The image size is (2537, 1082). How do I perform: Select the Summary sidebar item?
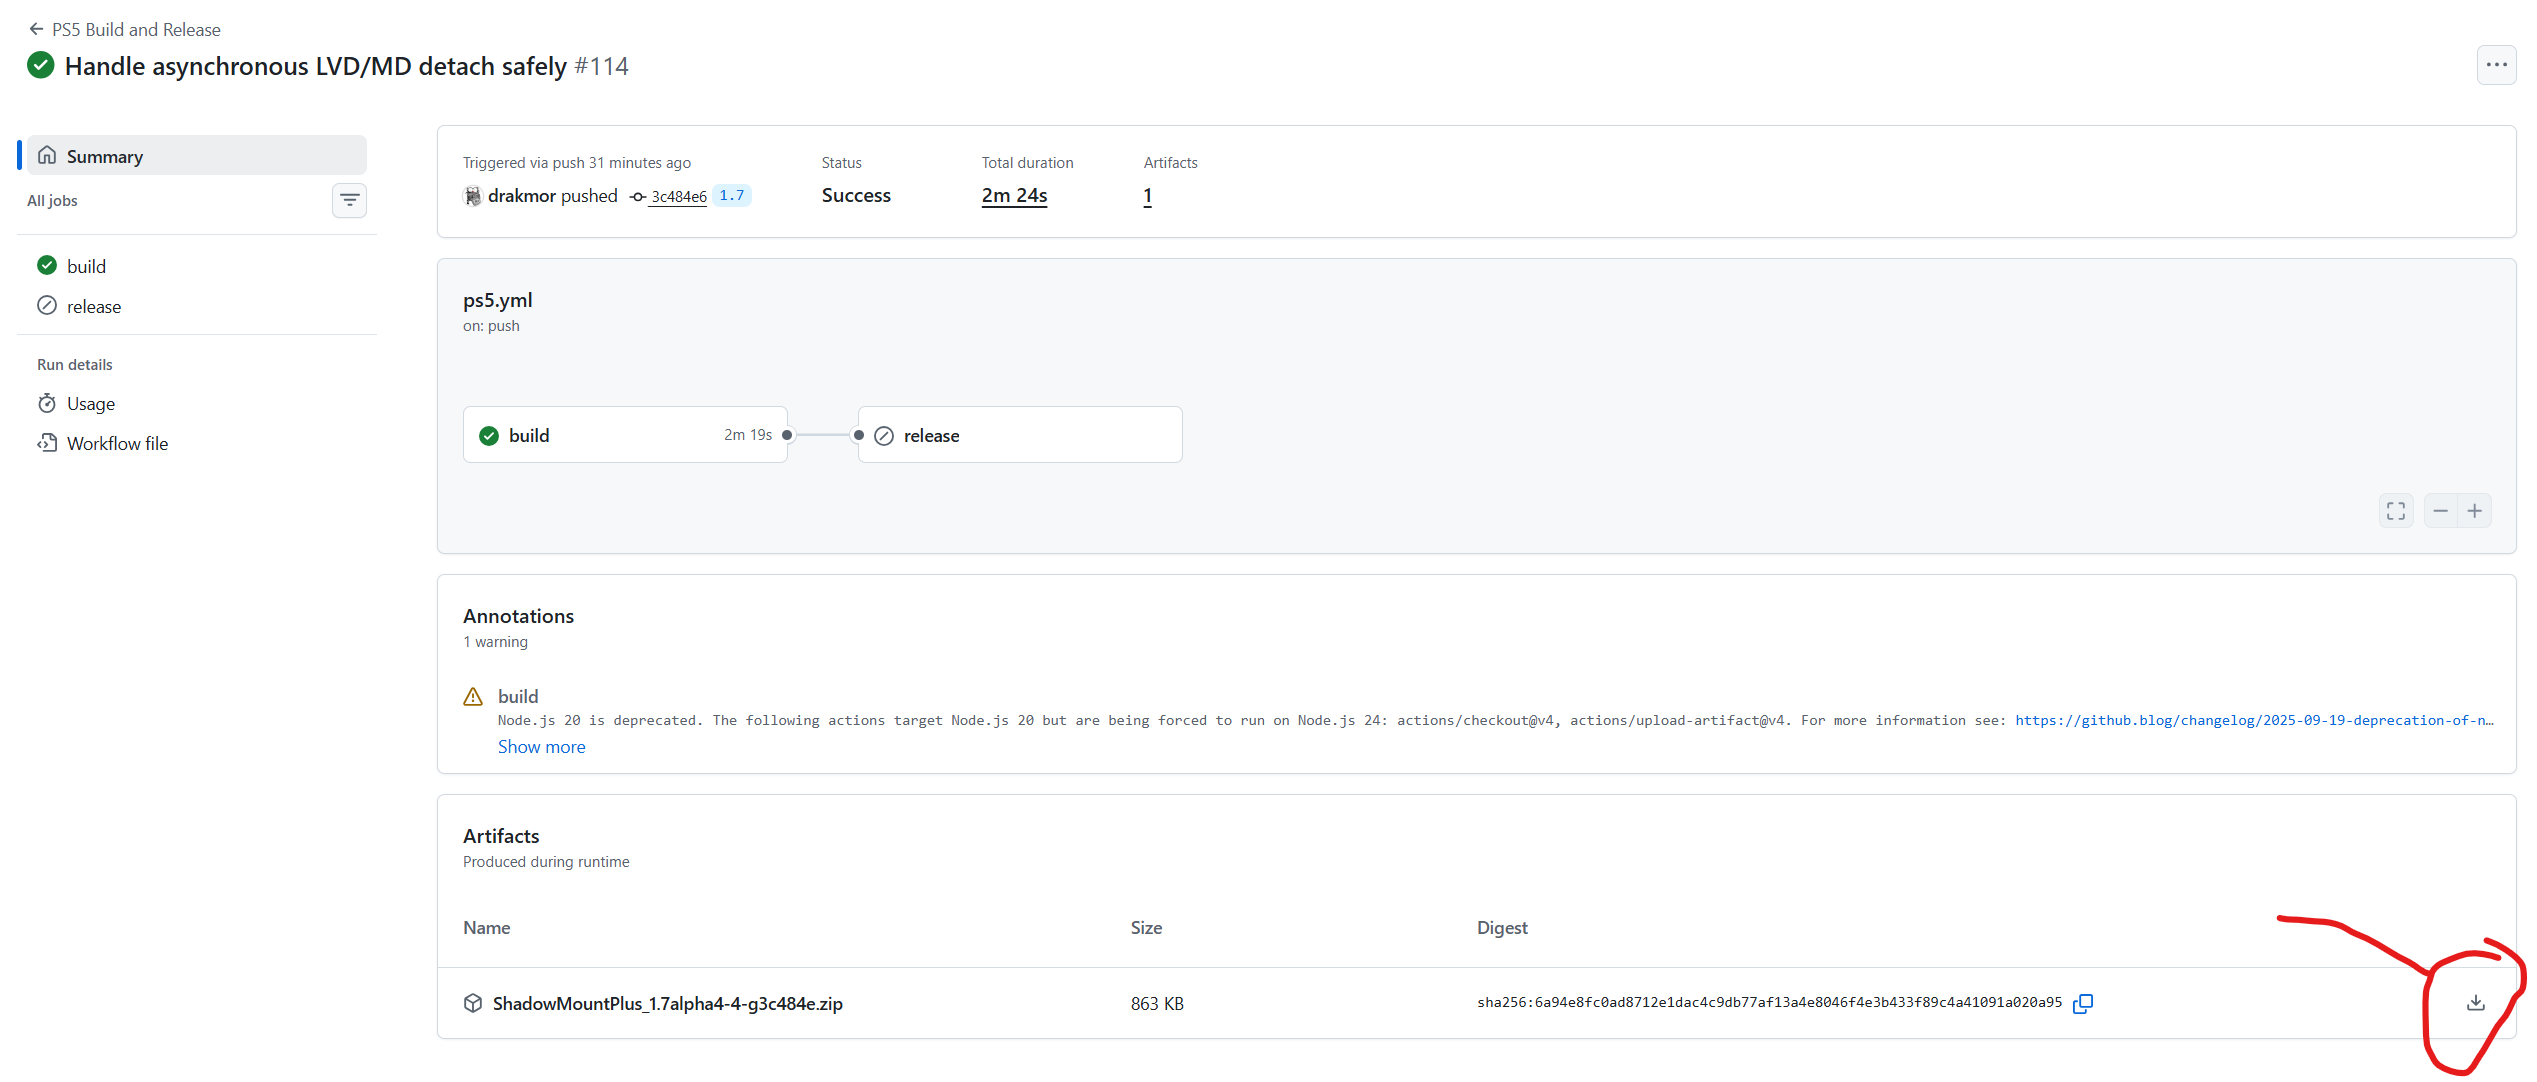tap(197, 156)
